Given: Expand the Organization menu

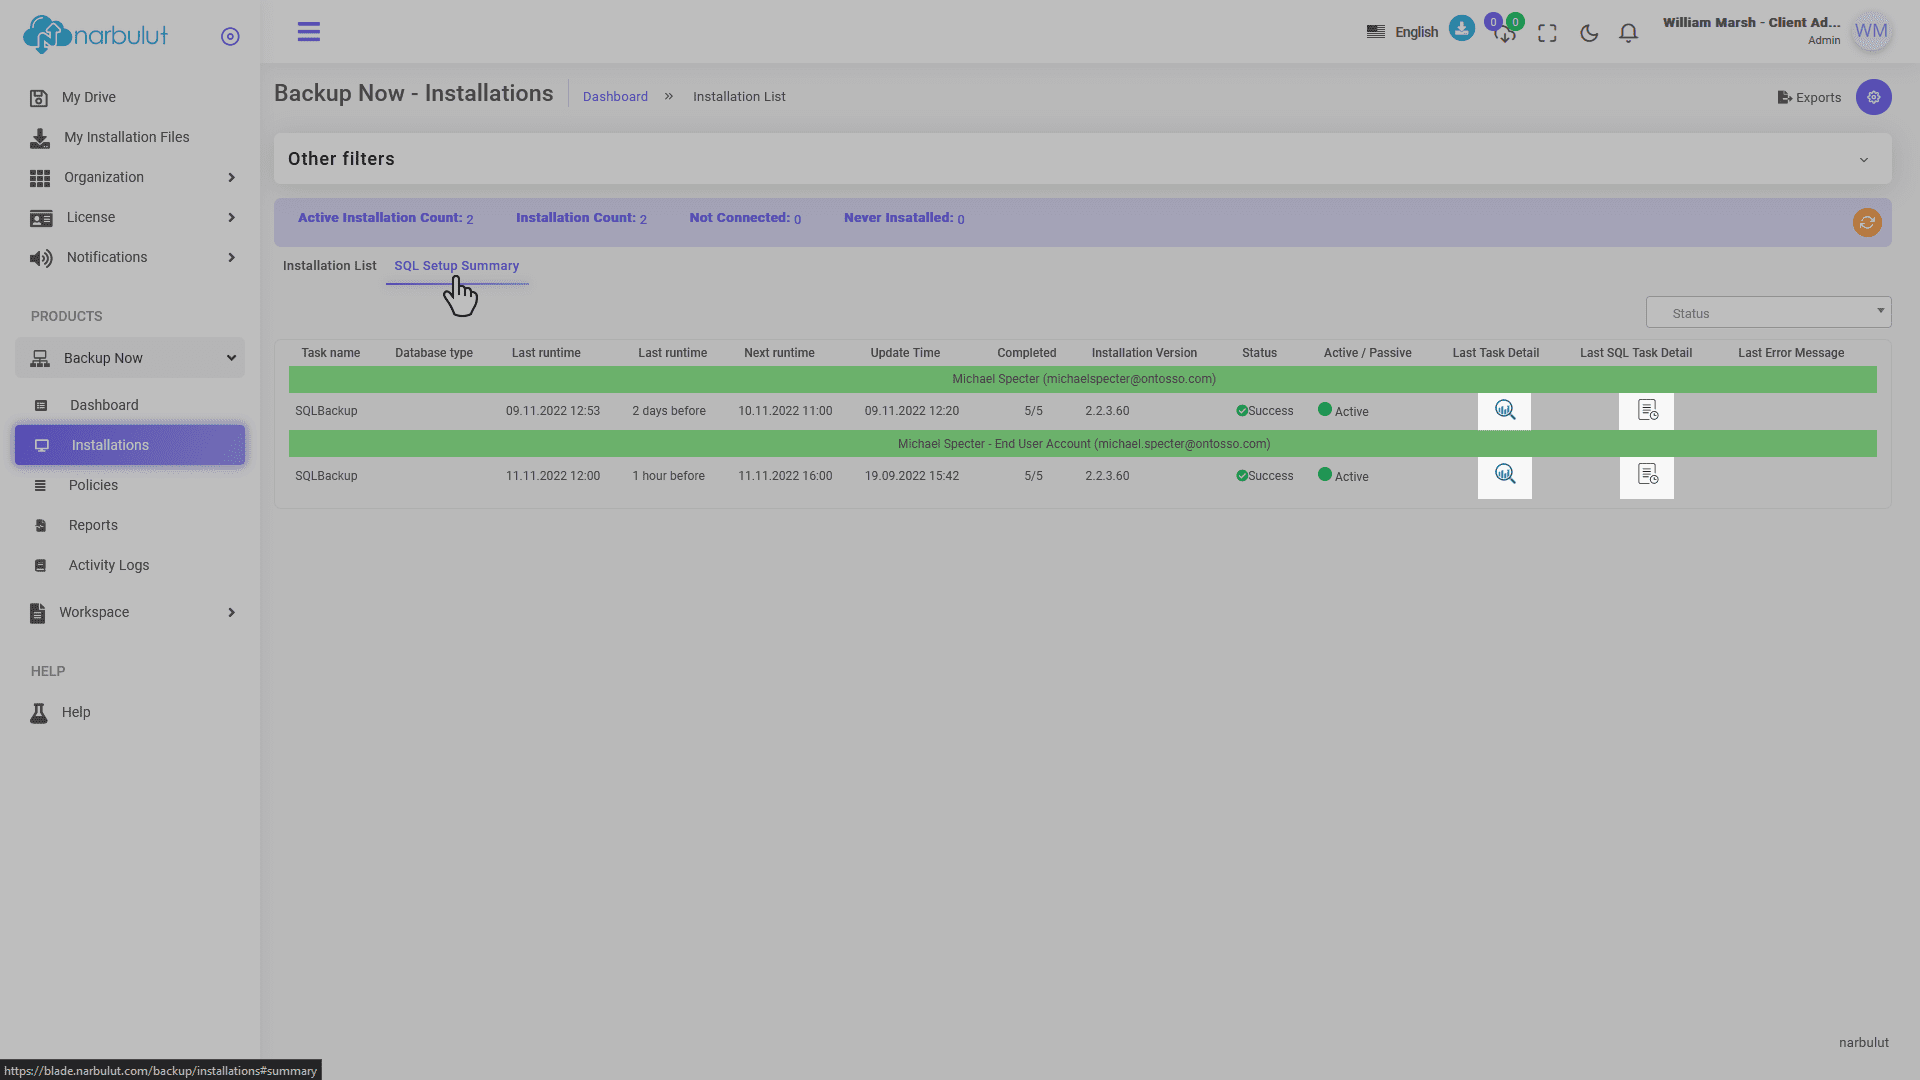Looking at the screenshot, I should point(130,177).
